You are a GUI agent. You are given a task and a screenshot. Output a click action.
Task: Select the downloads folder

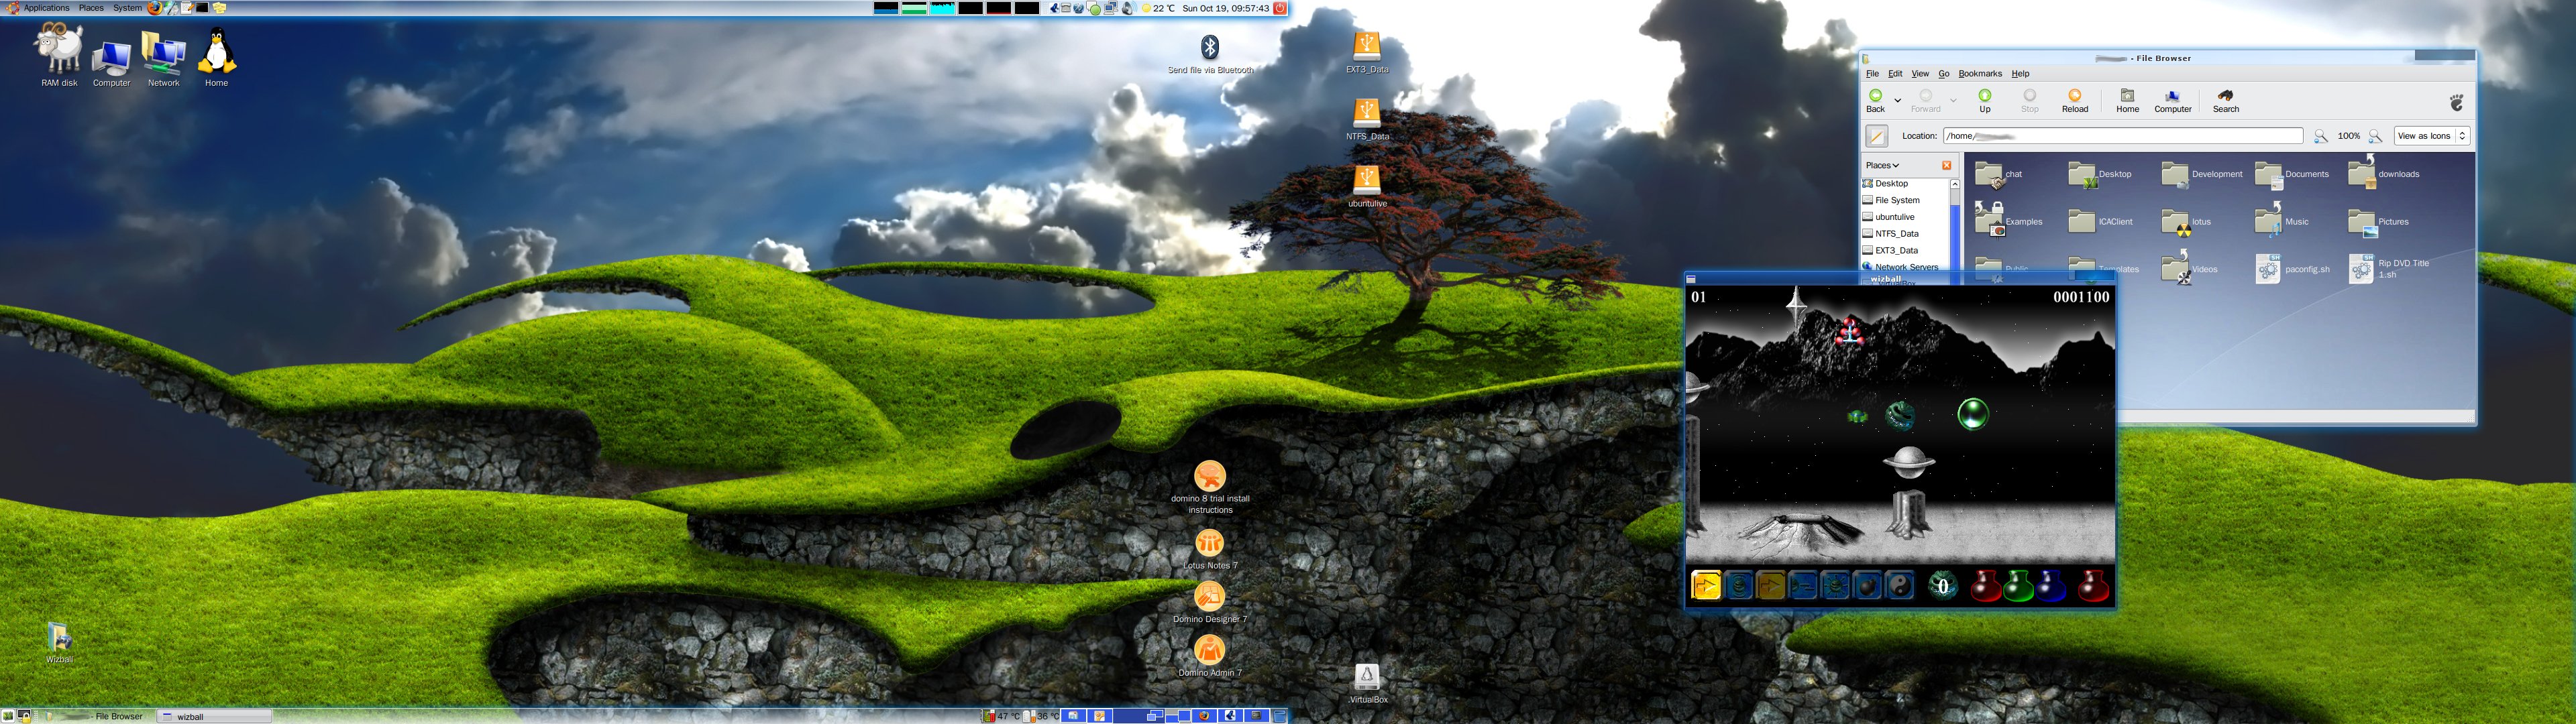click(2383, 172)
